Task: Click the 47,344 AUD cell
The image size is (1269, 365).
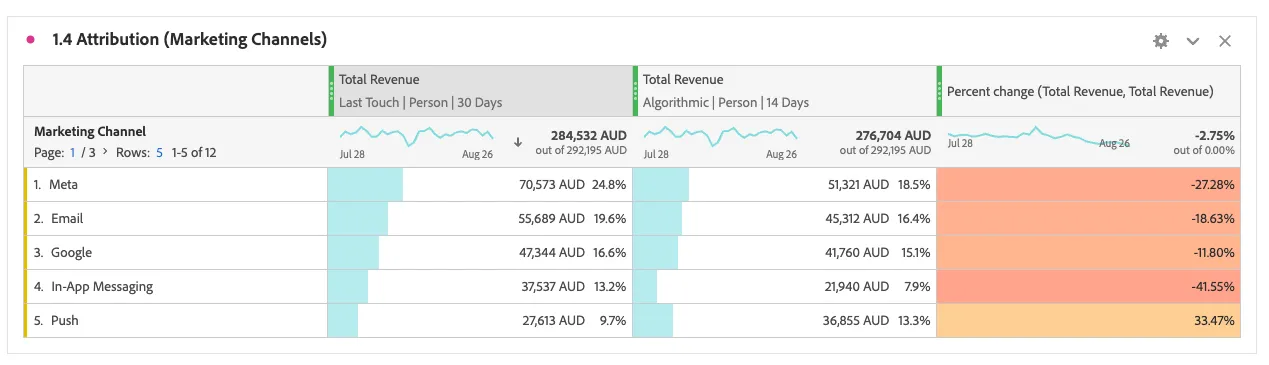Action: pyautogui.click(x=480, y=253)
